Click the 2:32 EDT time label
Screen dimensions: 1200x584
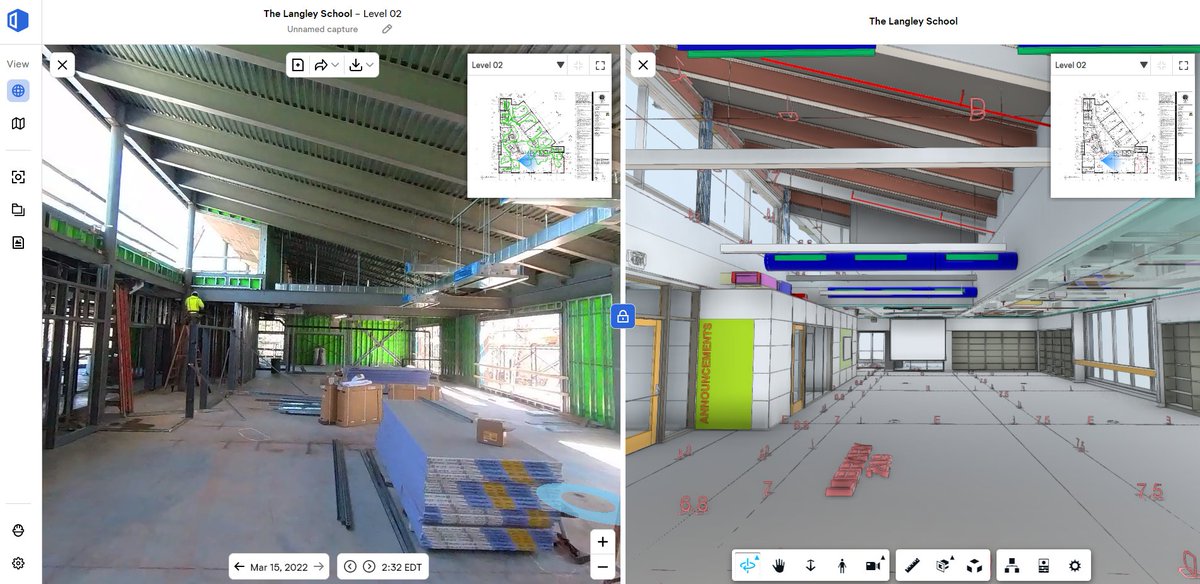click(x=402, y=567)
